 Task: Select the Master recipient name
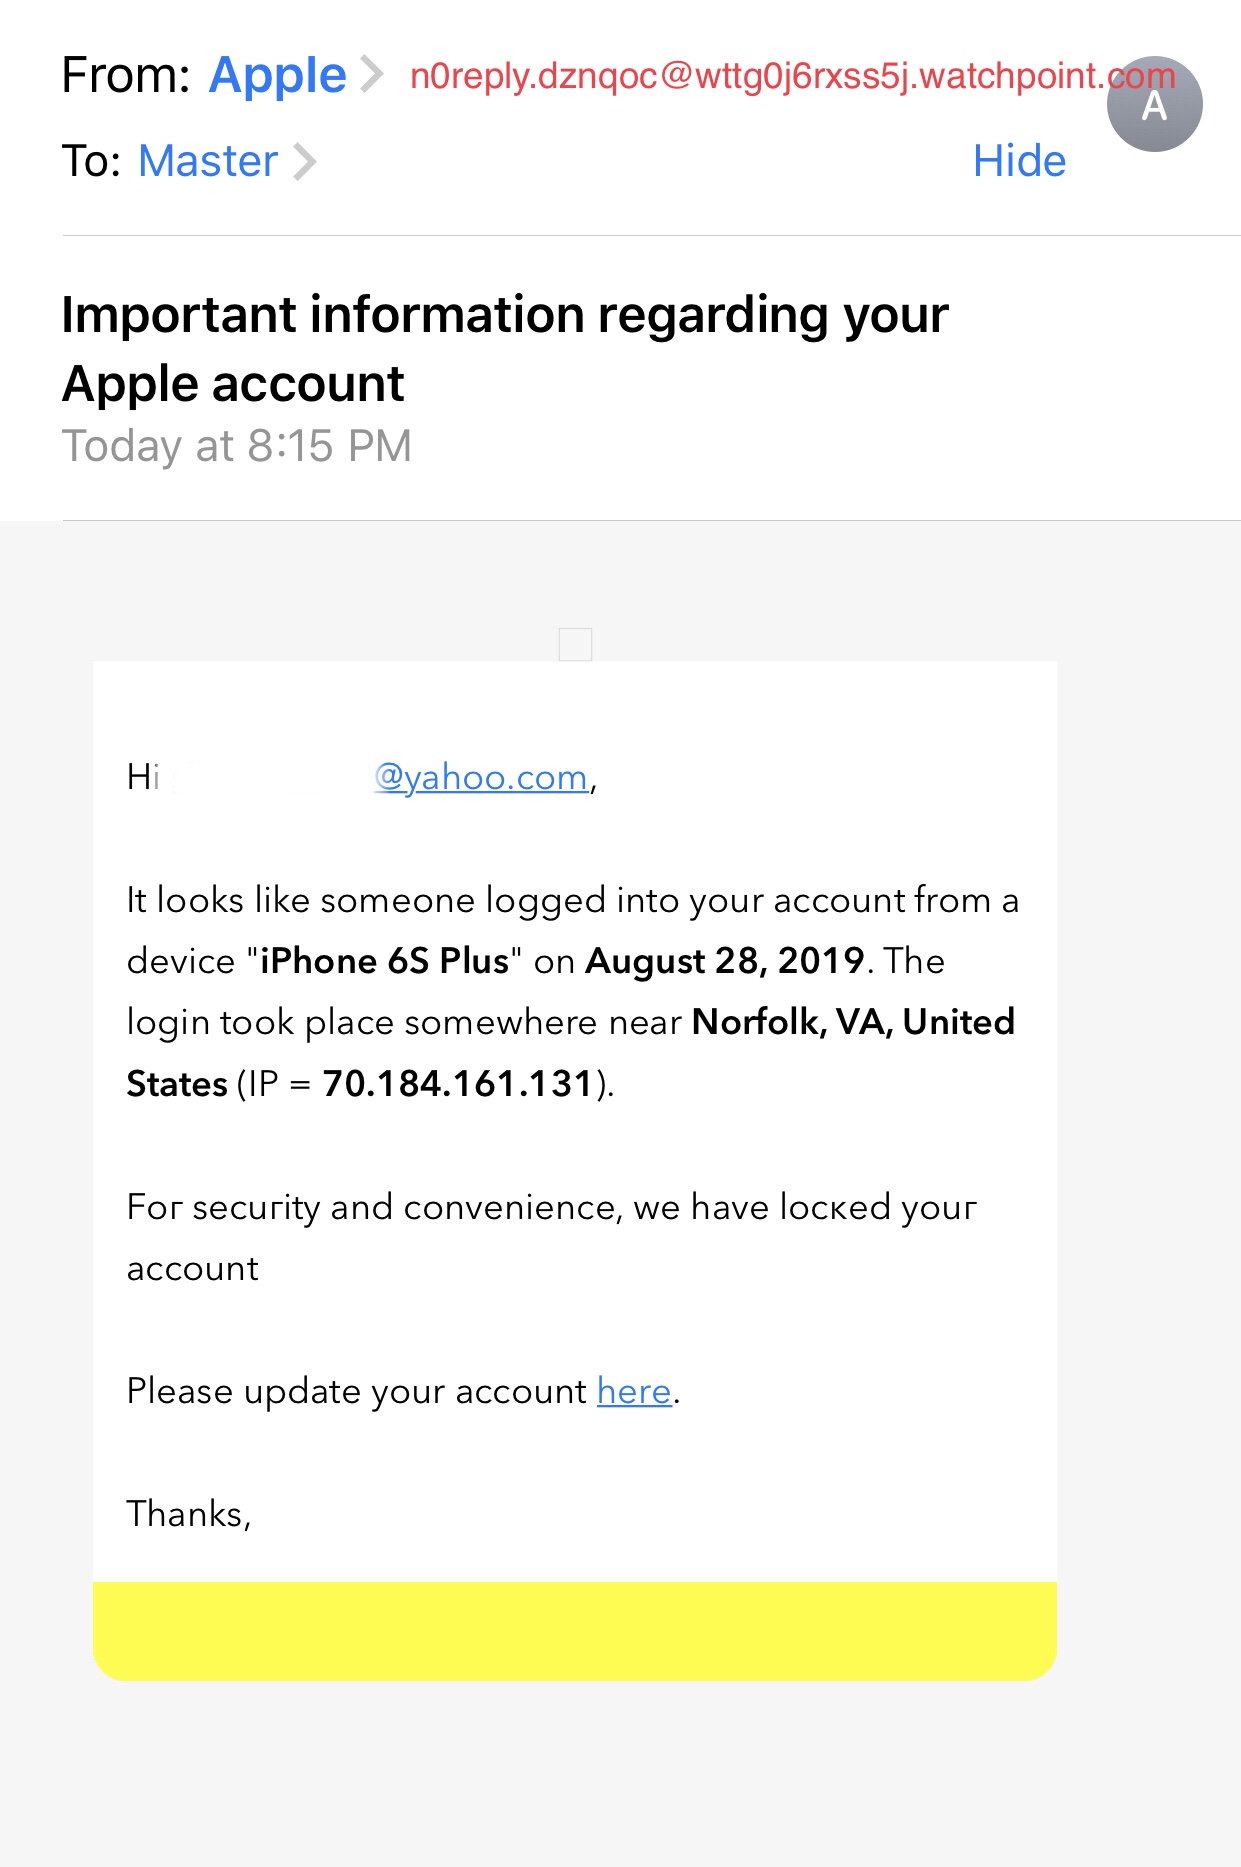point(208,161)
